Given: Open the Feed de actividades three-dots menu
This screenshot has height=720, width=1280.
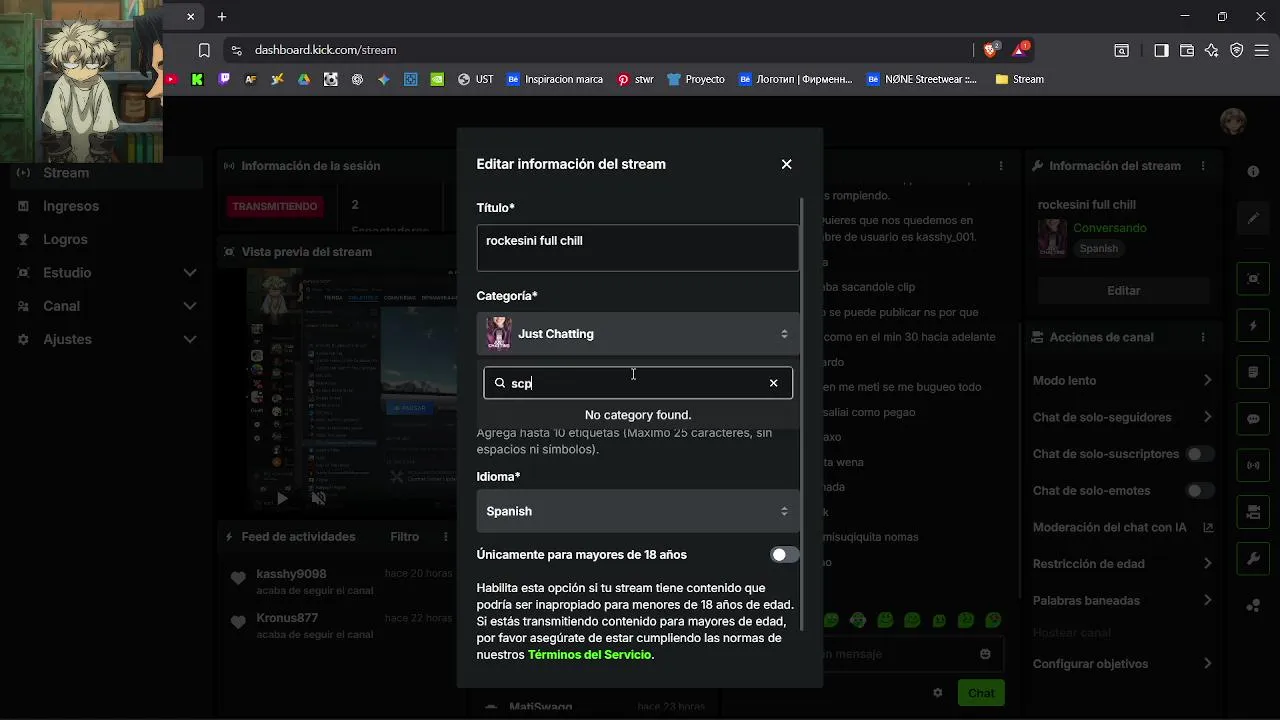Looking at the screenshot, I should pos(445,537).
